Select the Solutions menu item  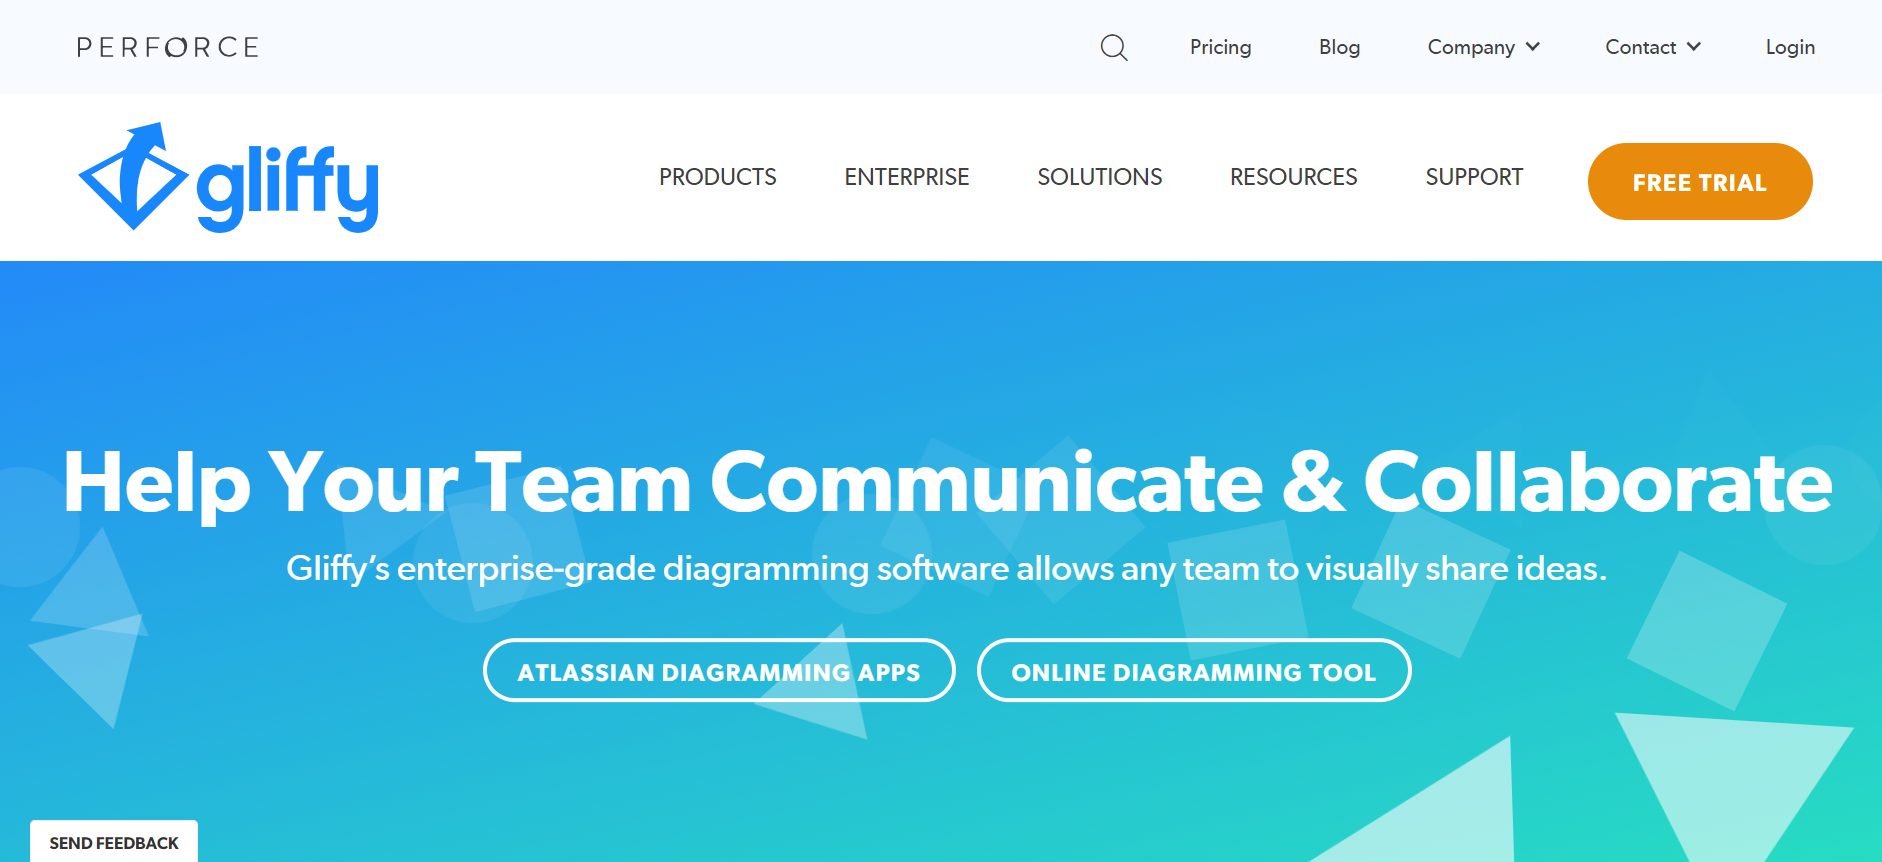[1099, 177]
